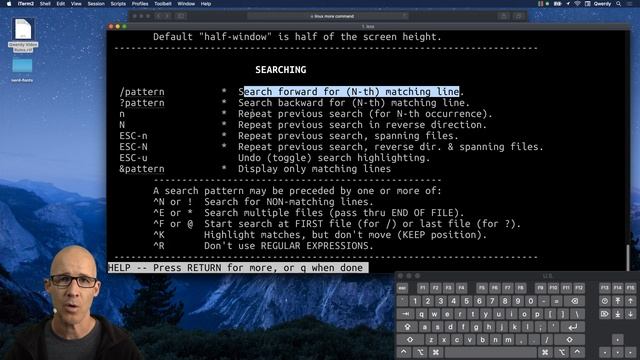Screen dimensions: 640x360
Task: Open the Toolbelt menu
Action: (162, 4)
